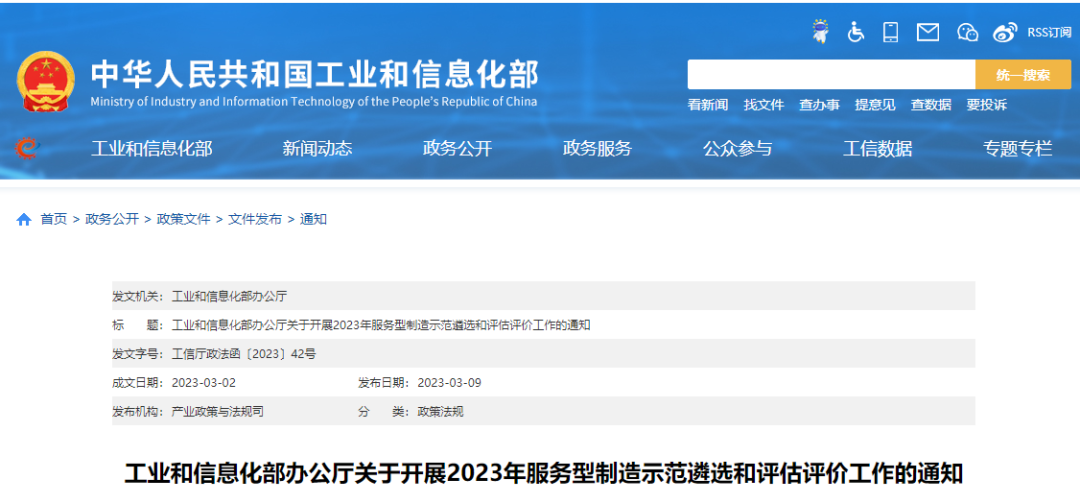Click the 统一搜索 search button

(1023, 75)
